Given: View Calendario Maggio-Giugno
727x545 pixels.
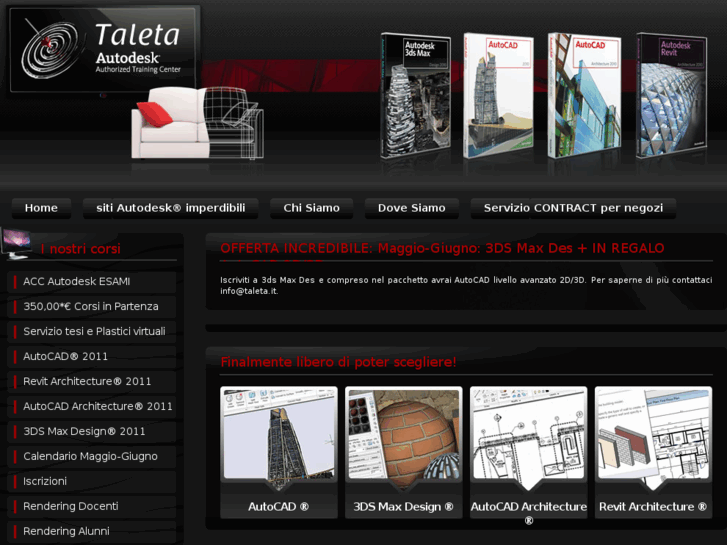Looking at the screenshot, I should coord(92,457).
